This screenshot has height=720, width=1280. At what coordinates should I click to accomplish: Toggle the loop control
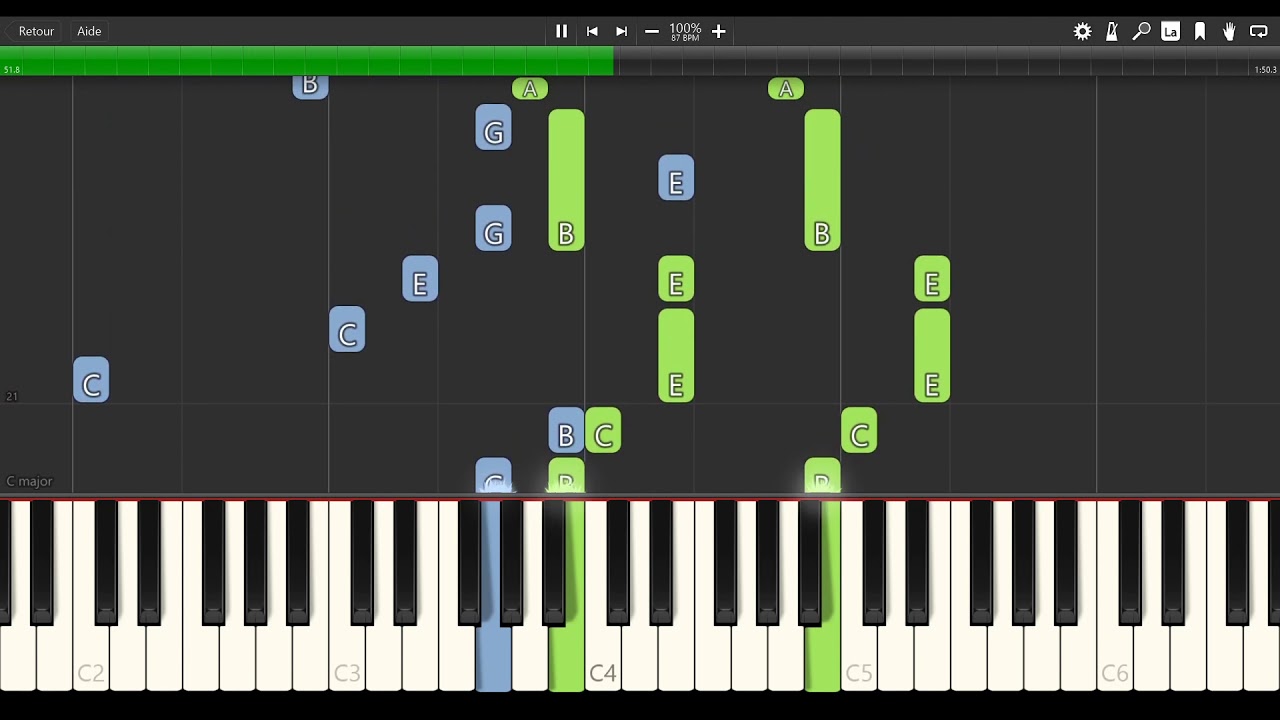point(1259,31)
